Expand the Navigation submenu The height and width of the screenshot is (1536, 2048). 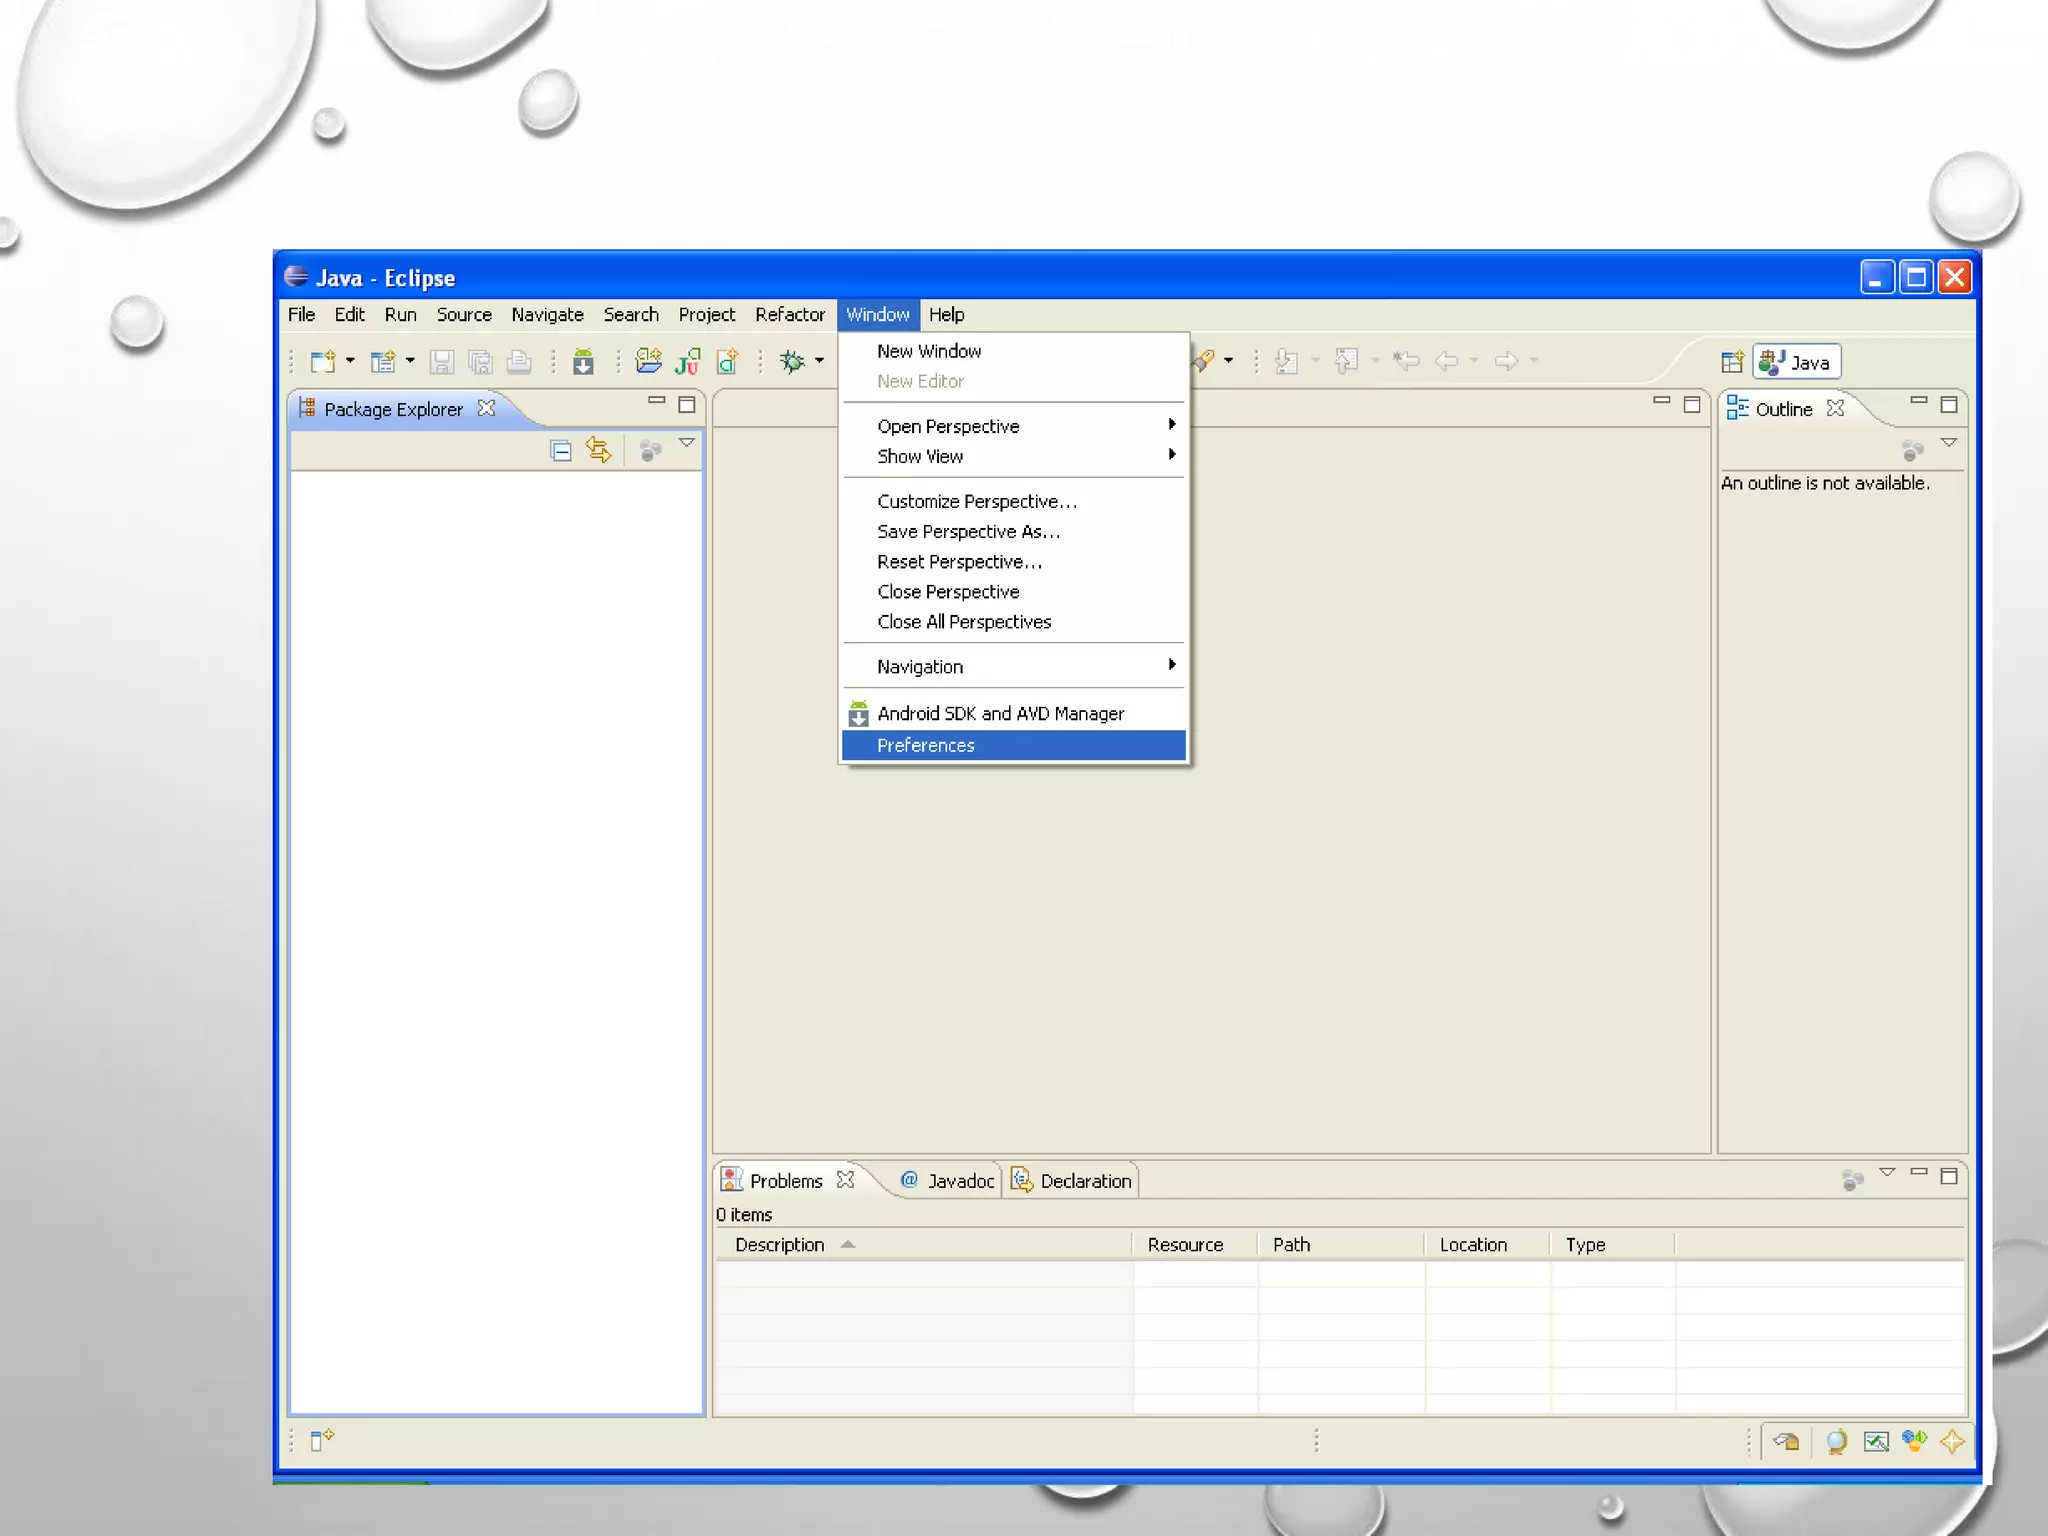click(x=1014, y=666)
